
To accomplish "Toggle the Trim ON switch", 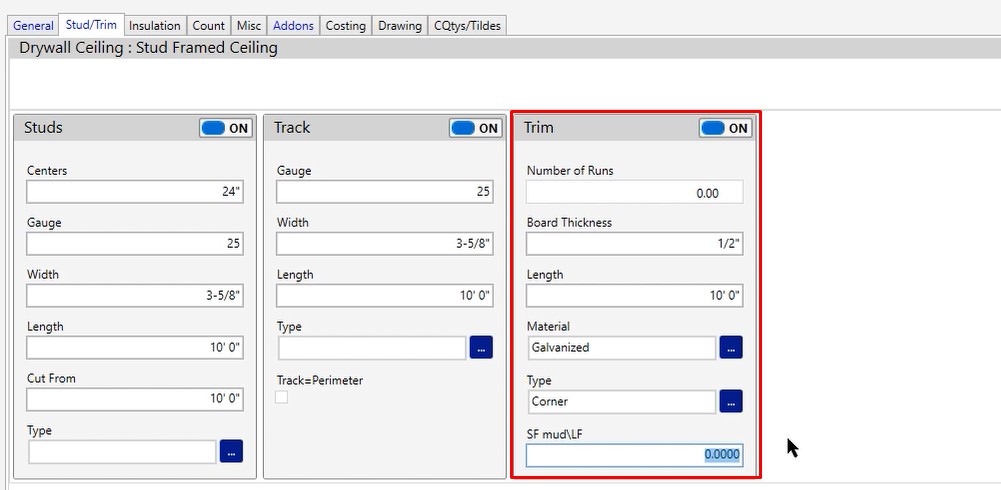I will click(x=725, y=128).
